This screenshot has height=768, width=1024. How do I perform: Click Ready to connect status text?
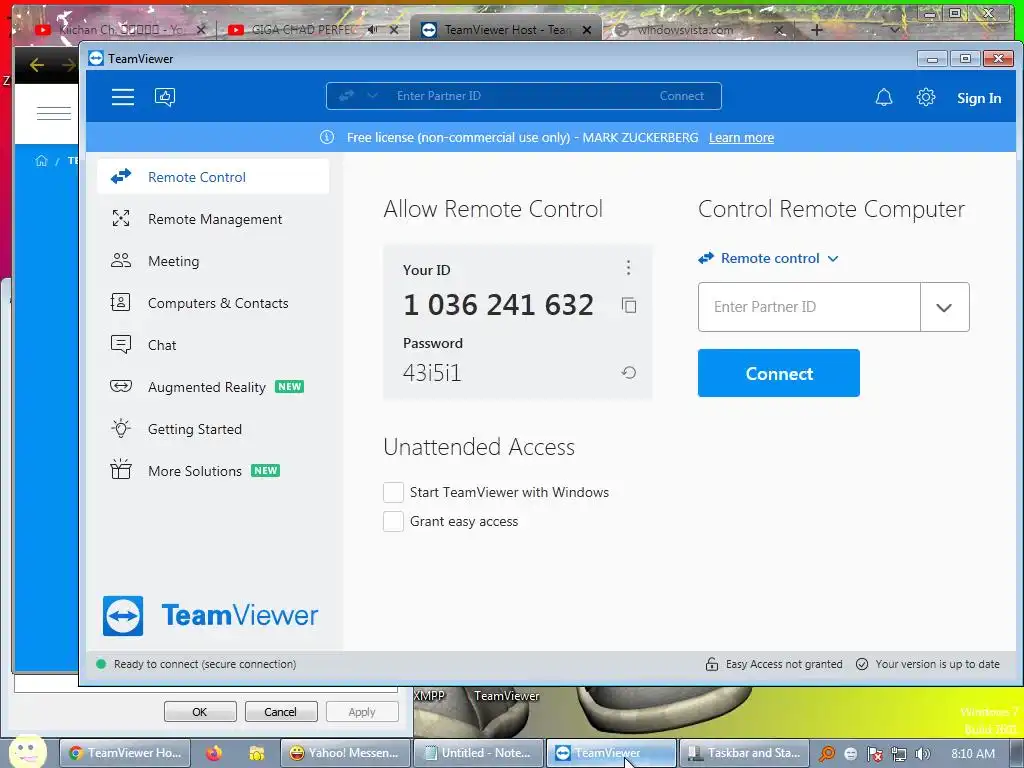204,664
